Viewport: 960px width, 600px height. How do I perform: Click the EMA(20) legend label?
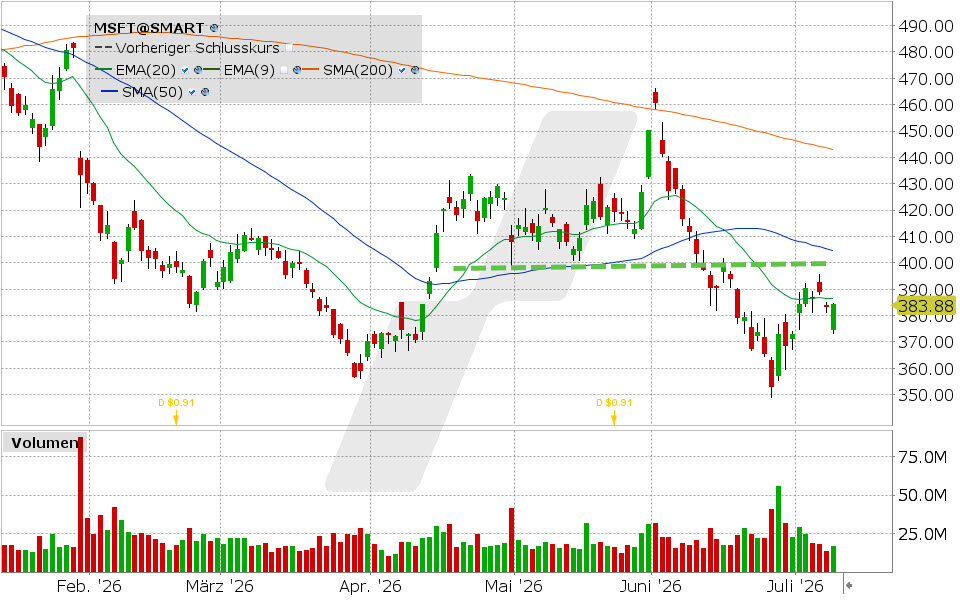tap(146, 70)
